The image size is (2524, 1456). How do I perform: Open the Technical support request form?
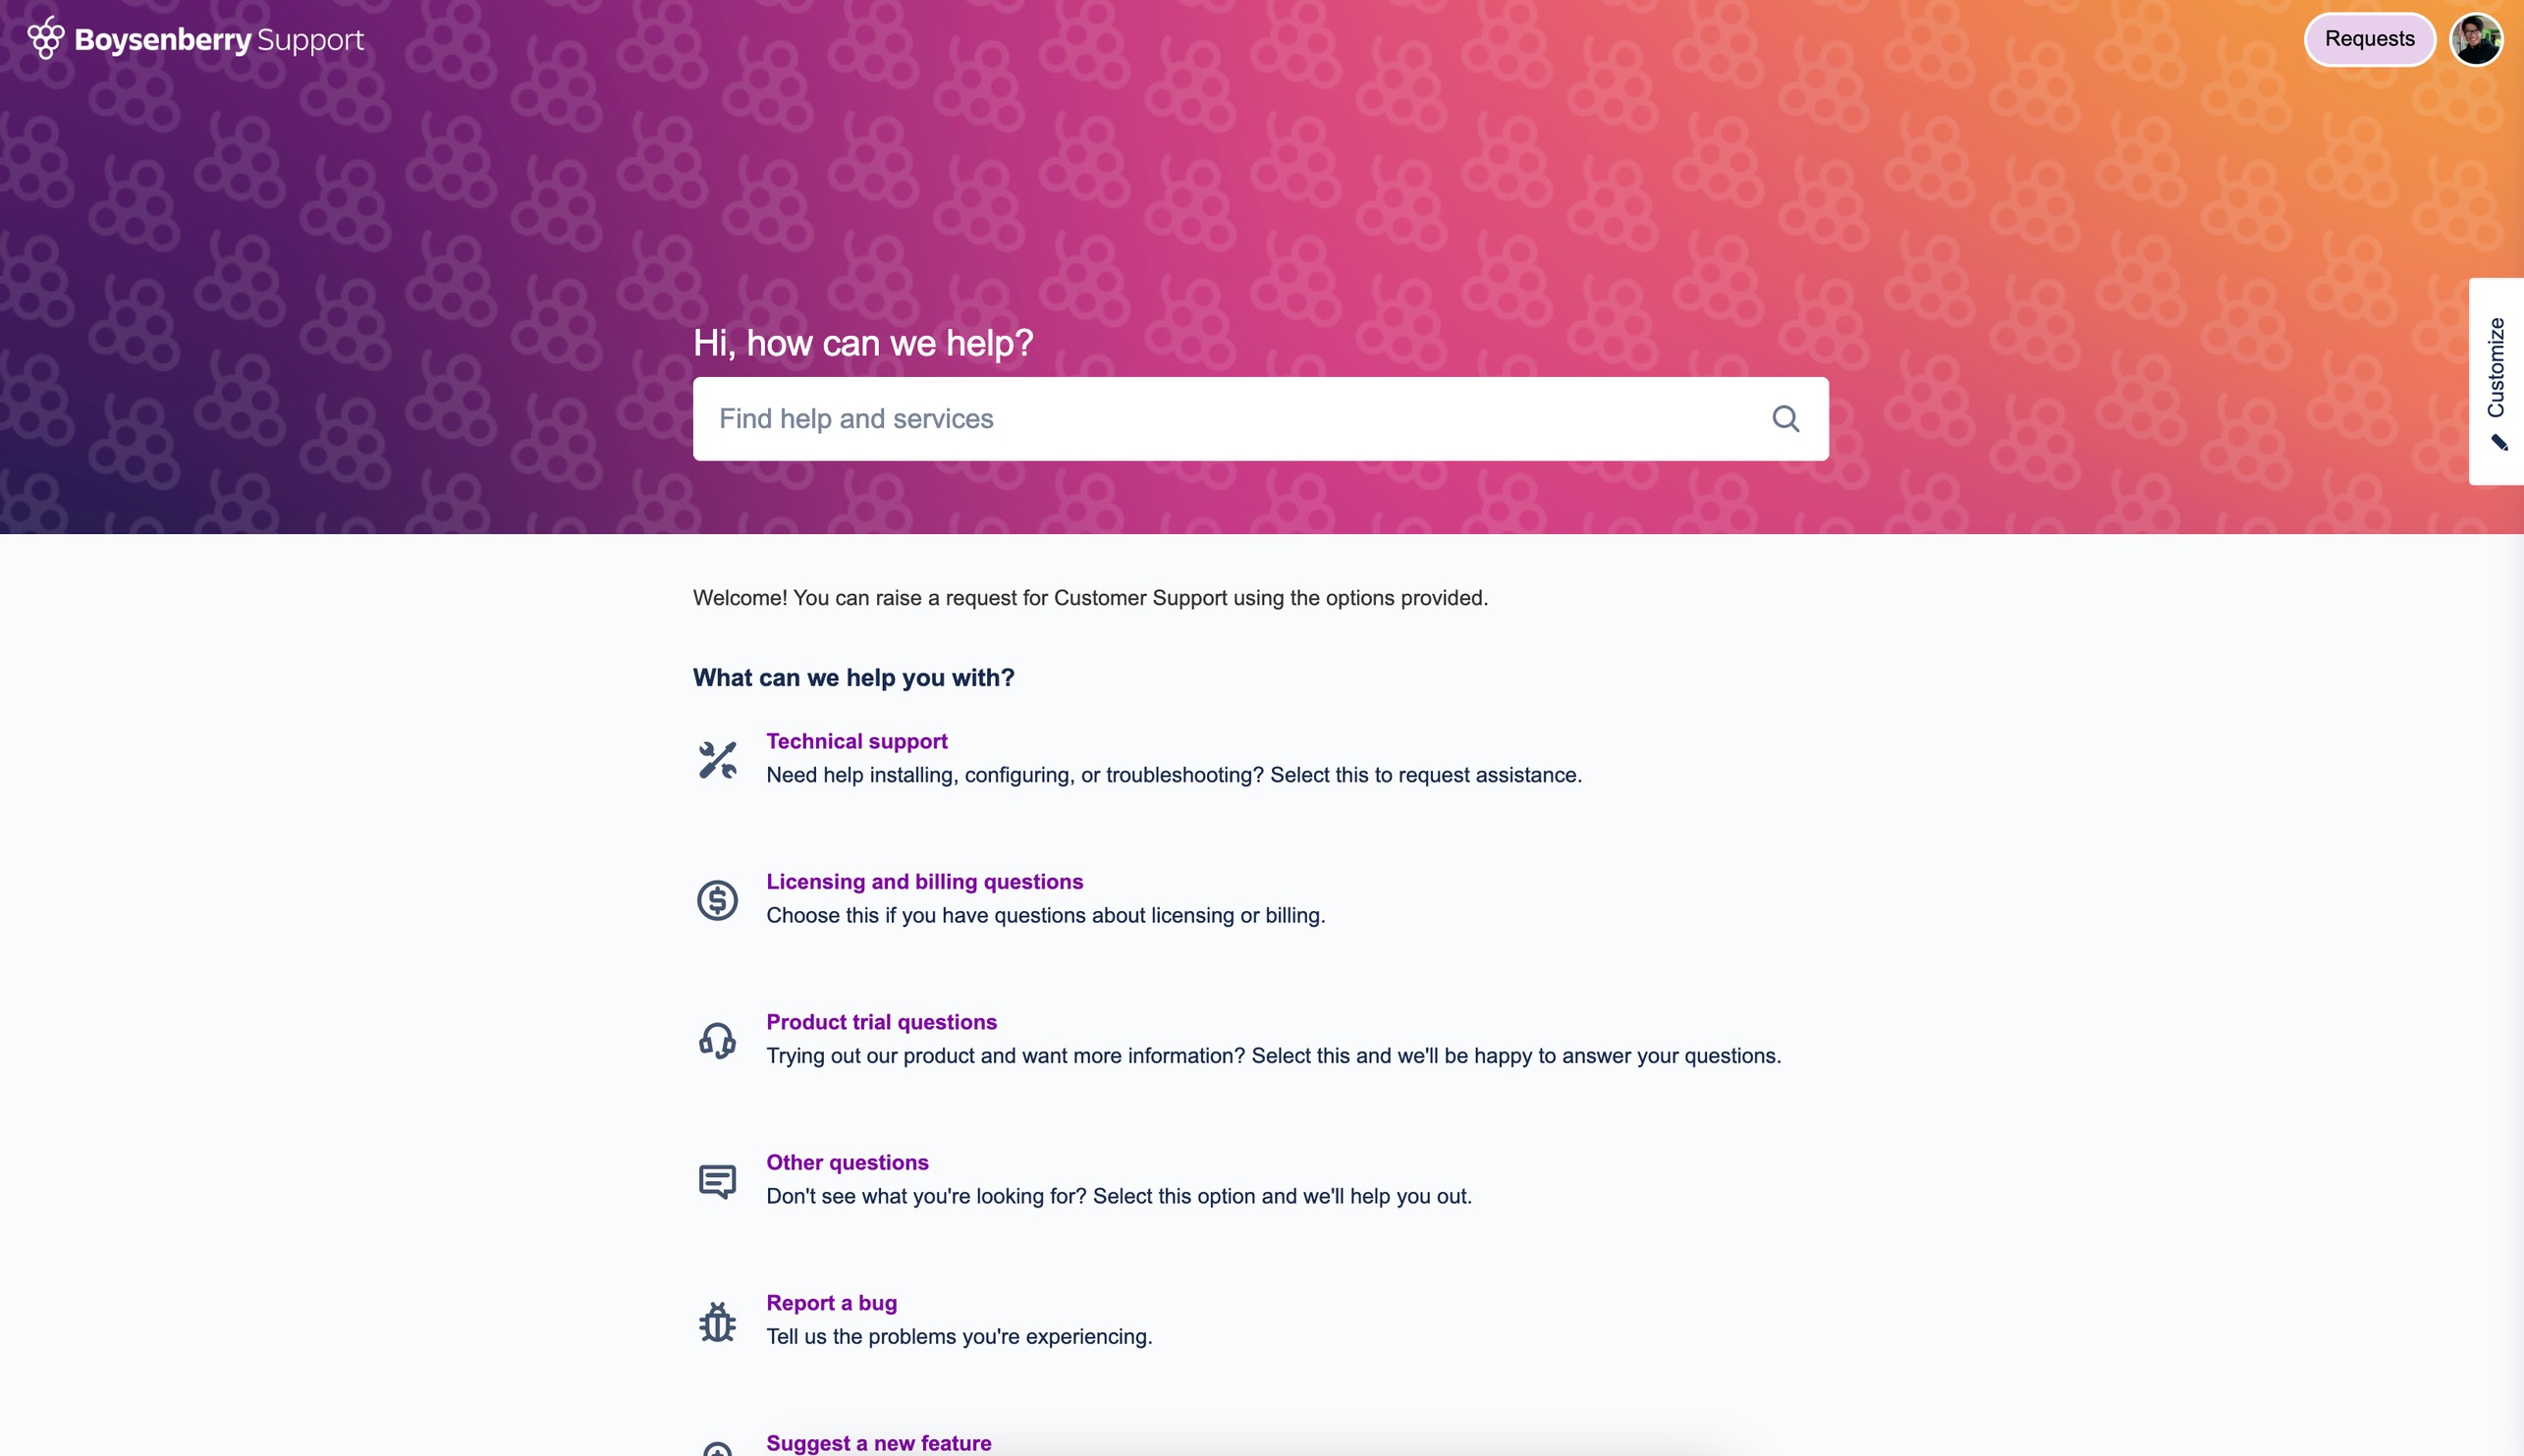tap(856, 740)
